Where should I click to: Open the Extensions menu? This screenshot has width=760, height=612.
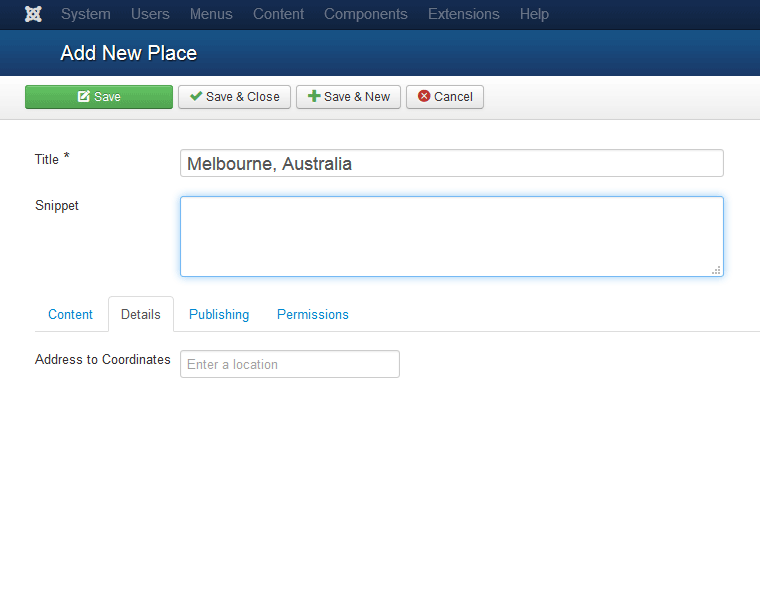(463, 14)
